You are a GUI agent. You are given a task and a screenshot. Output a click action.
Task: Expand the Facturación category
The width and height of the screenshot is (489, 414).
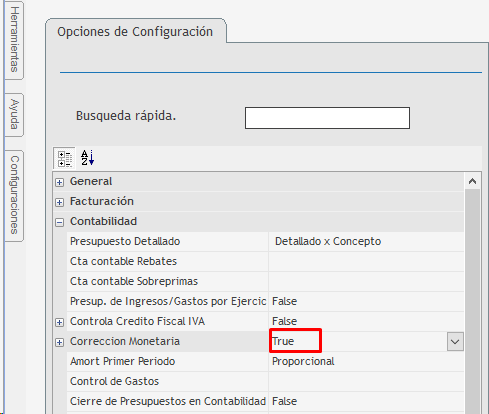(60, 202)
